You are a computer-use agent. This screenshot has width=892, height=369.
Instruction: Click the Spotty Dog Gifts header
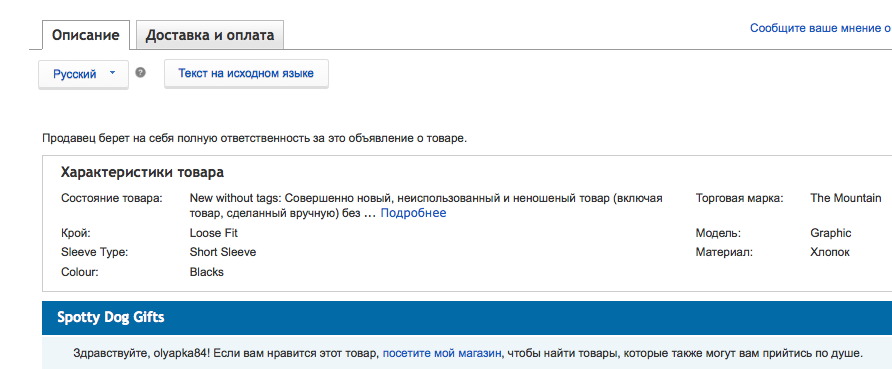pos(111,317)
